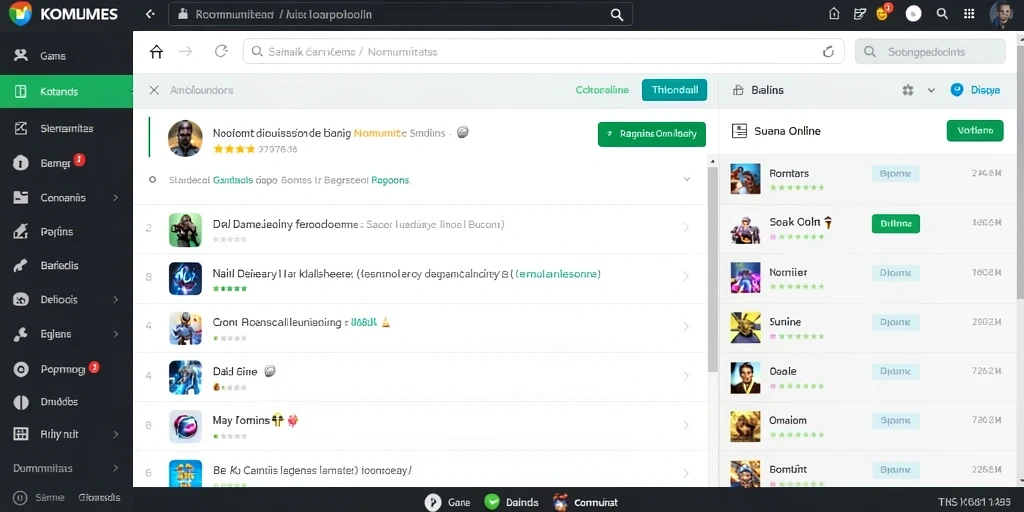This screenshot has width=1024, height=512.
Task: Click the top right search icon
Action: [x=942, y=14]
